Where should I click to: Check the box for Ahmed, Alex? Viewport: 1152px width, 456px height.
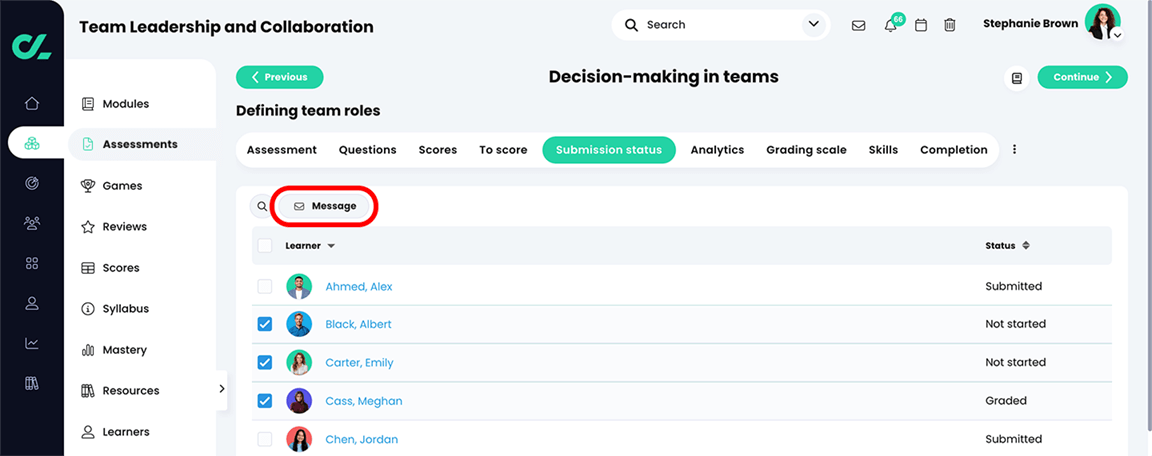click(x=264, y=286)
